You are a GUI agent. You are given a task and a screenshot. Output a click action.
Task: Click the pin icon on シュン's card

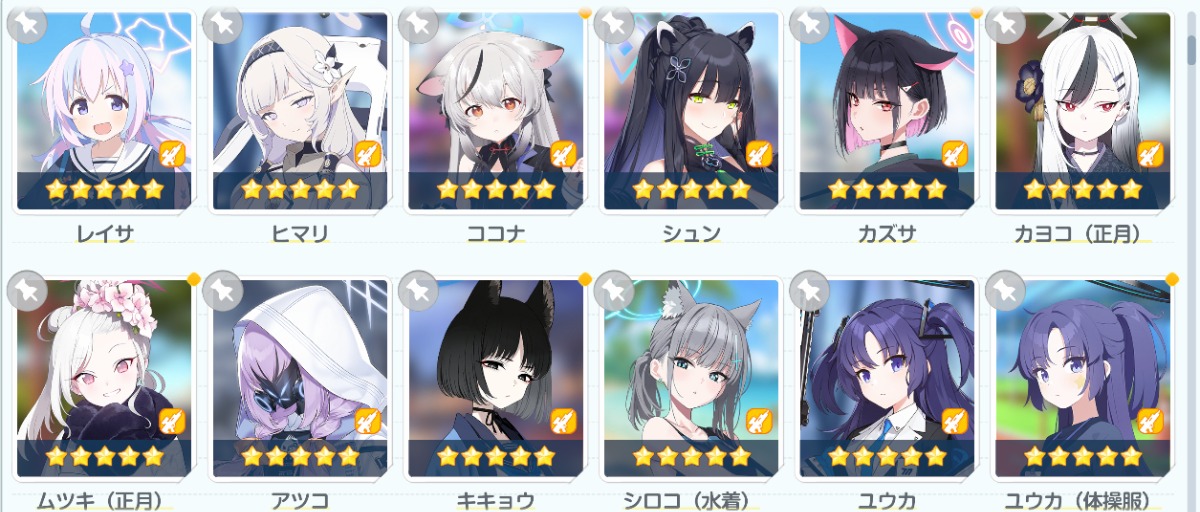pos(614,24)
